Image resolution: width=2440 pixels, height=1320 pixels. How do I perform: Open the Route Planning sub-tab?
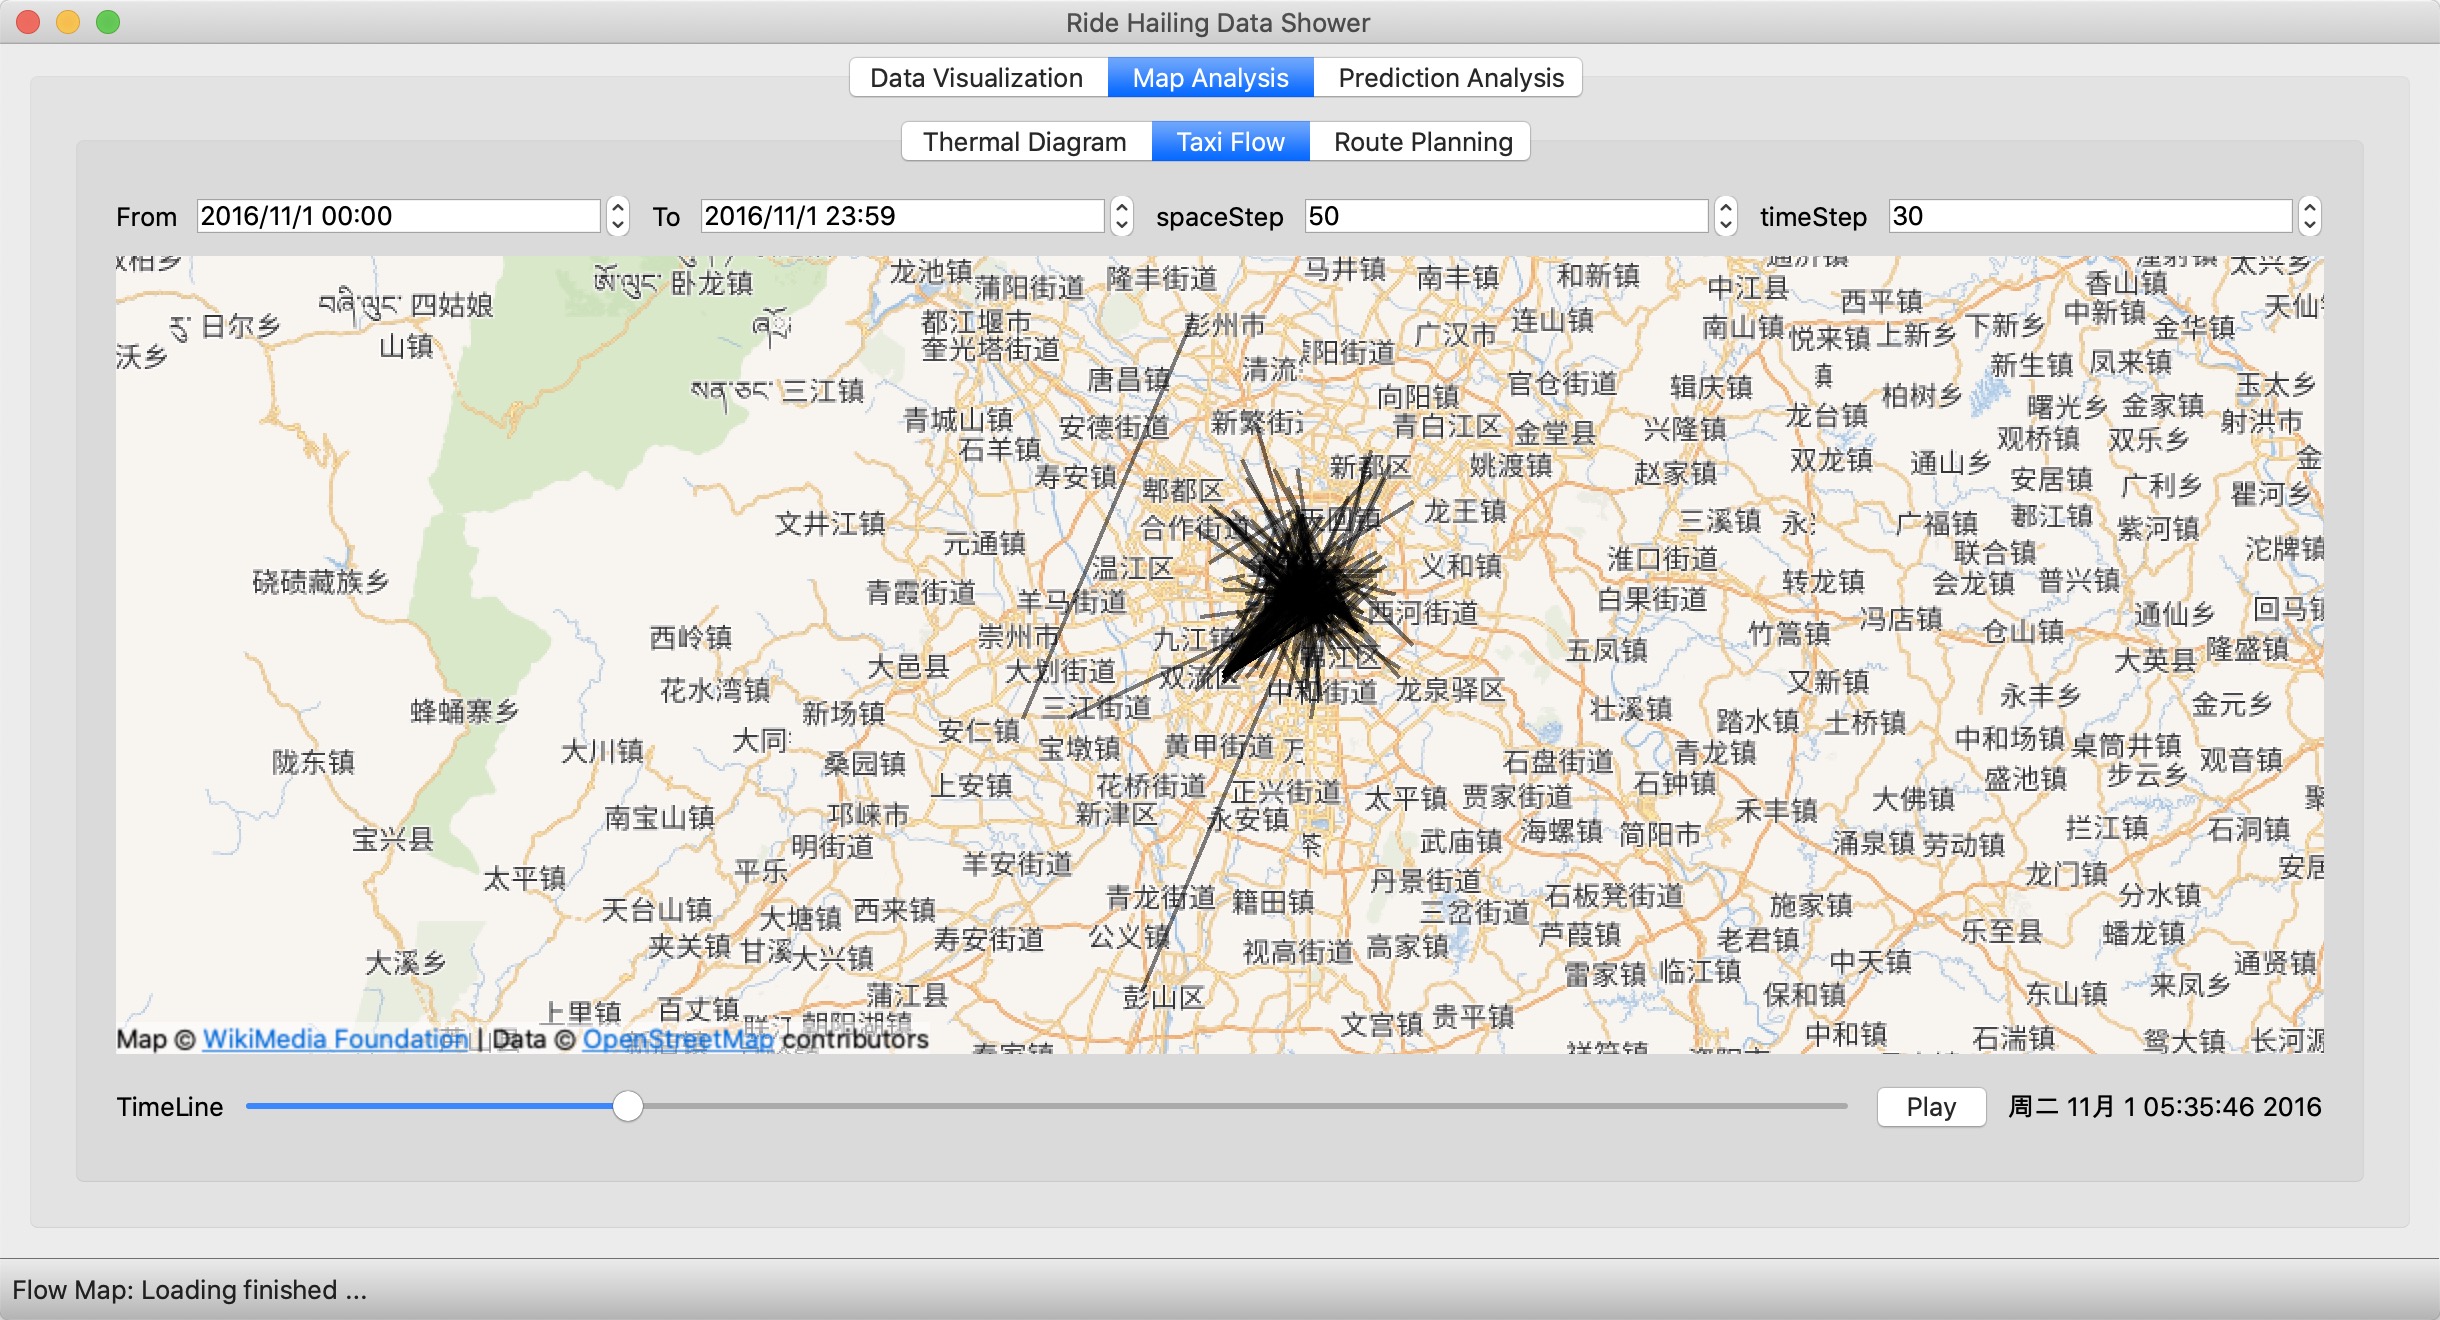[x=1422, y=142]
